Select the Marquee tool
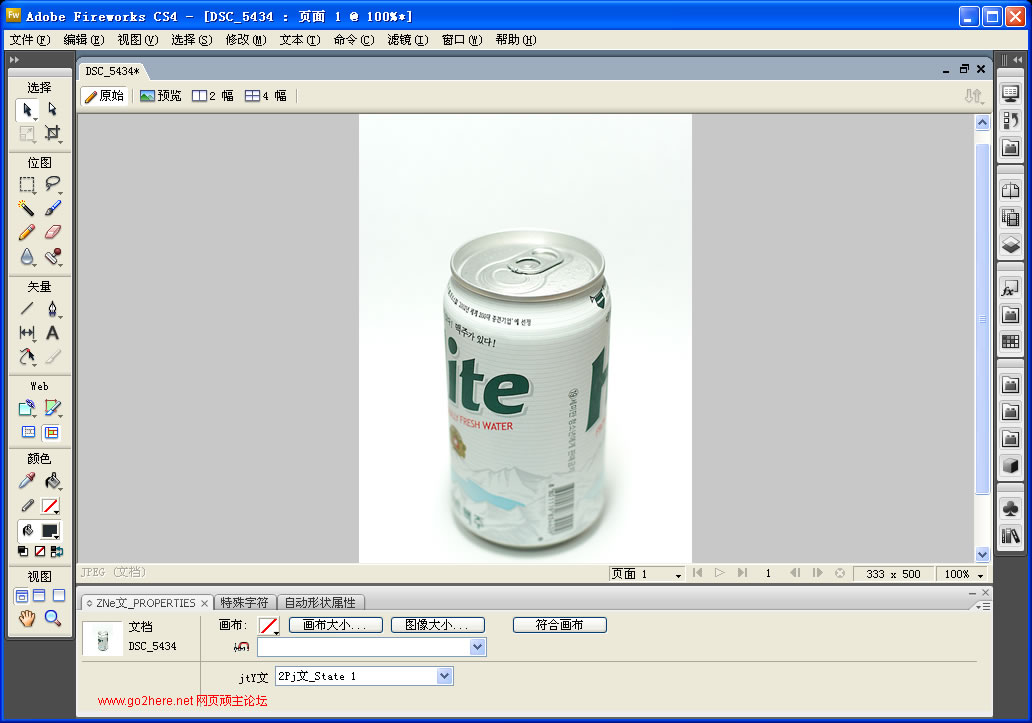Image resolution: width=1032 pixels, height=723 pixels. tap(27, 184)
